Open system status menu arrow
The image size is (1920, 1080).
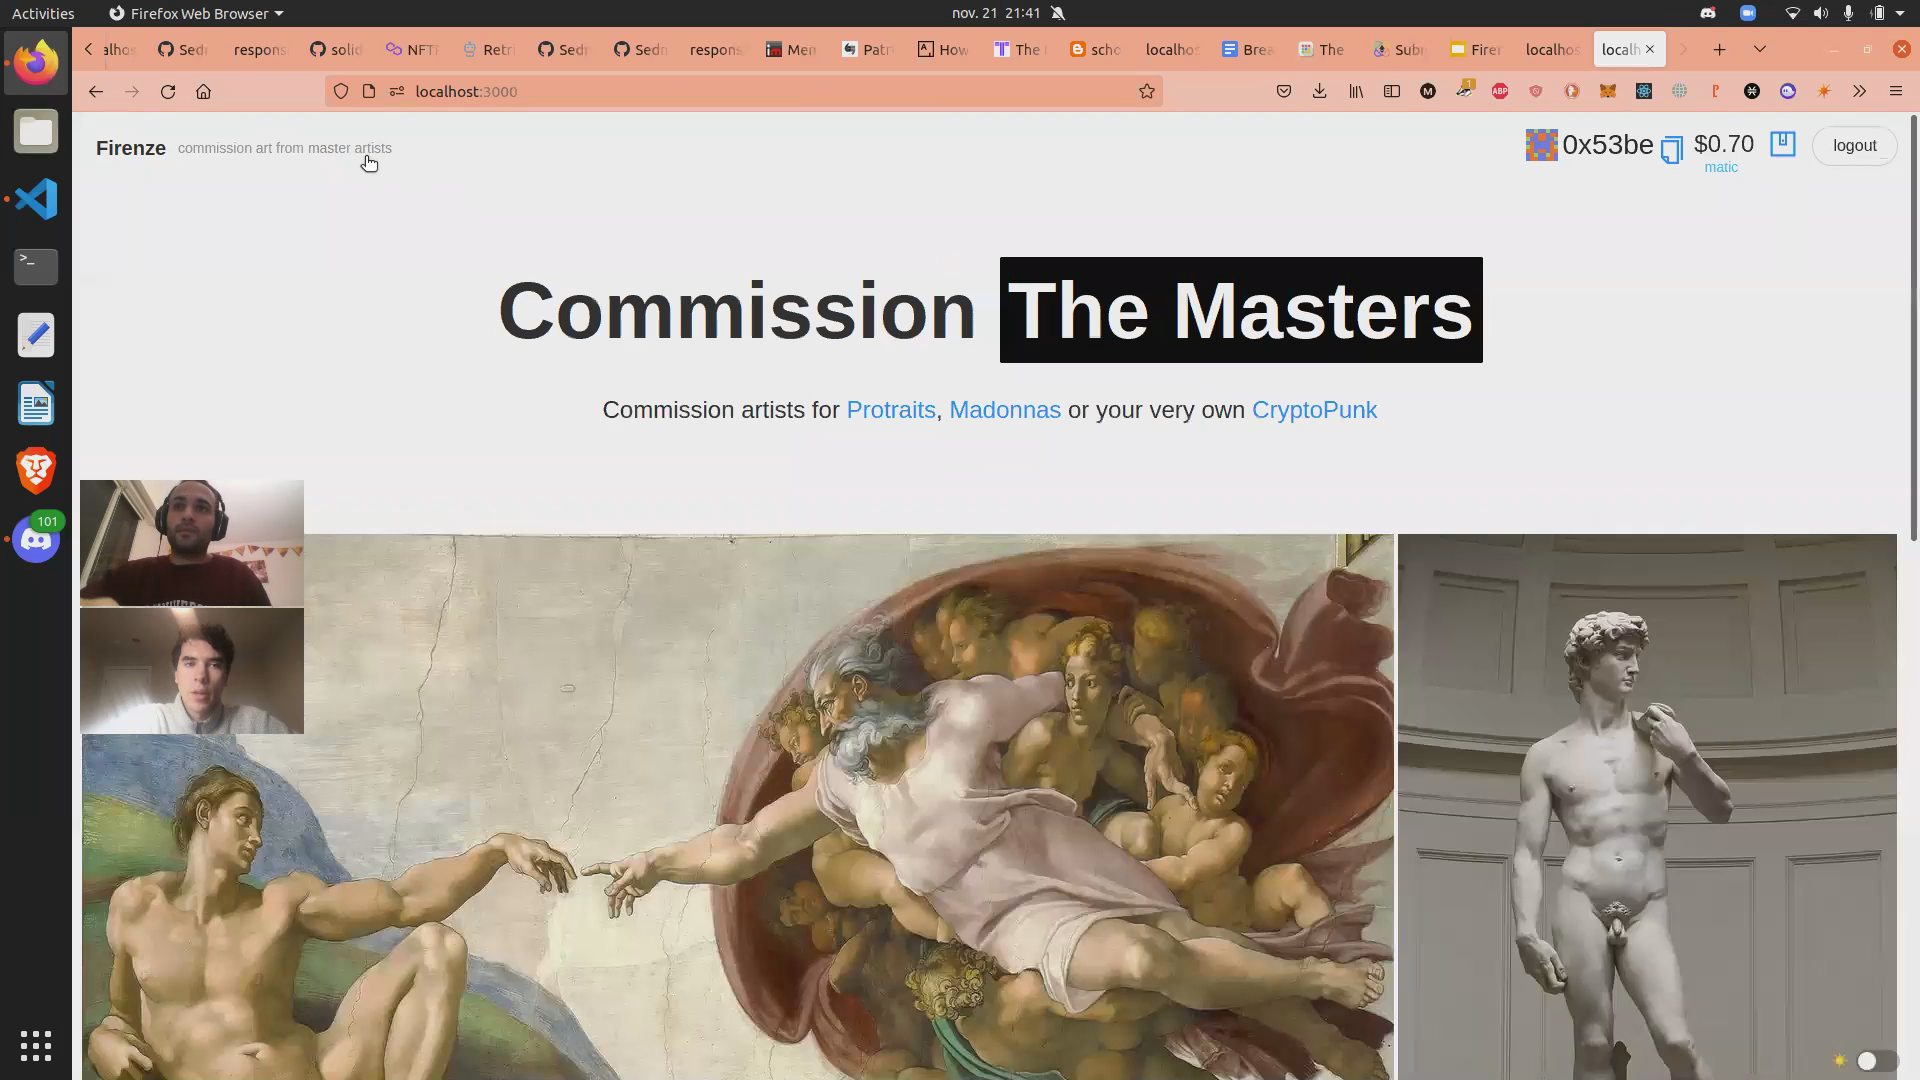point(1900,13)
